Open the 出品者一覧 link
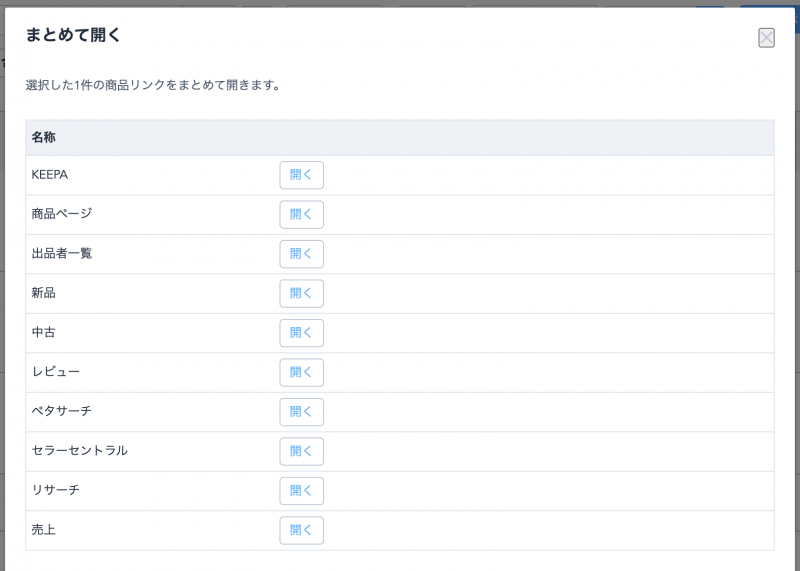This screenshot has height=571, width=800. [x=302, y=254]
